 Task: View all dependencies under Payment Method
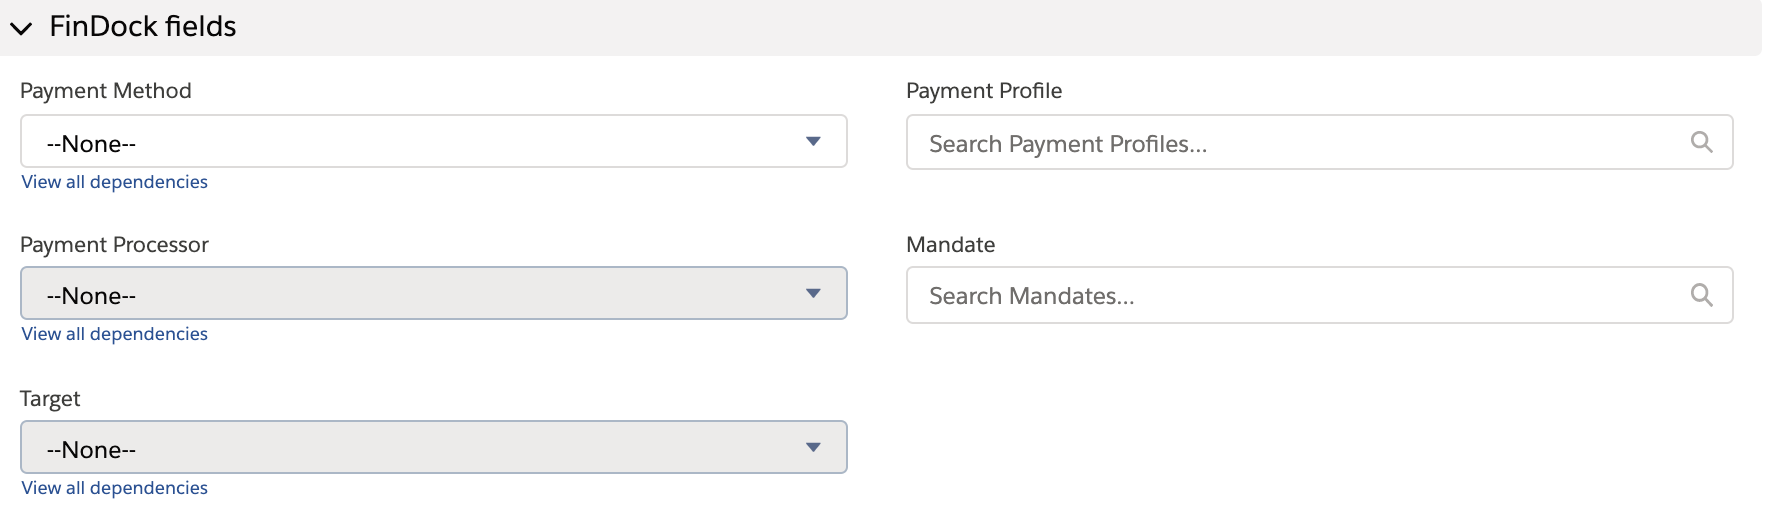pyautogui.click(x=115, y=182)
